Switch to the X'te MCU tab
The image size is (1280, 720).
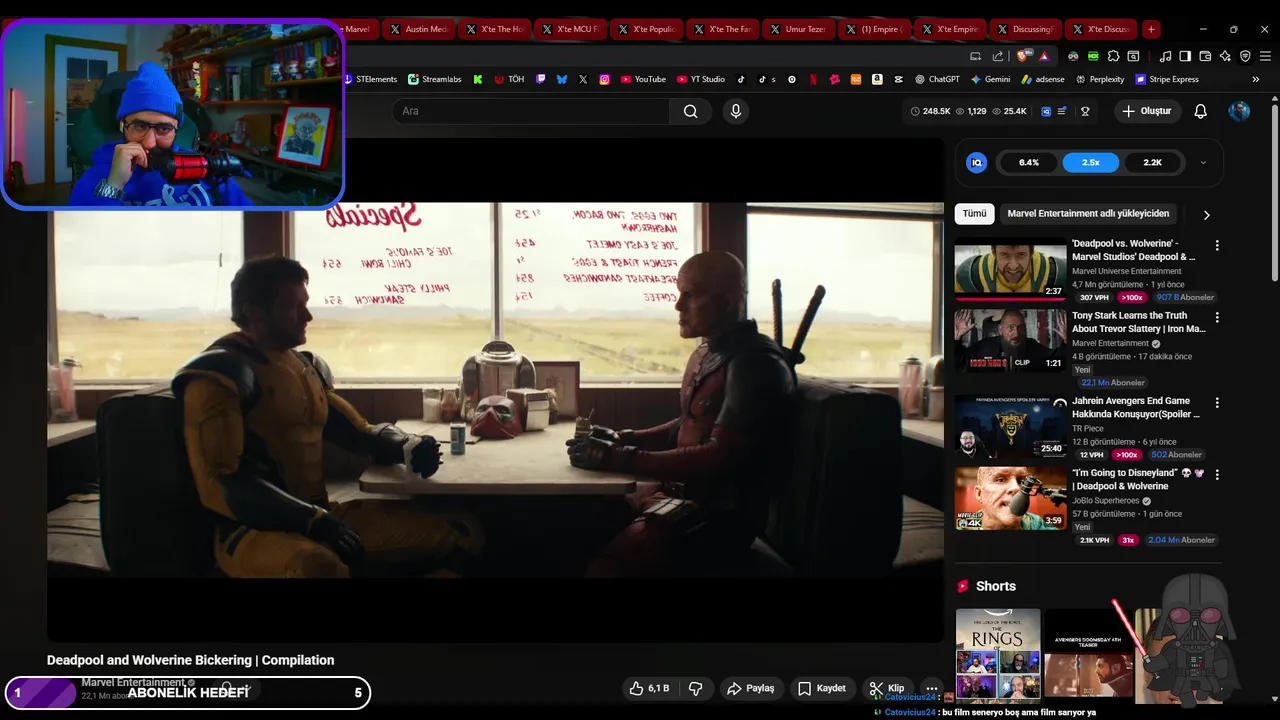coord(569,29)
